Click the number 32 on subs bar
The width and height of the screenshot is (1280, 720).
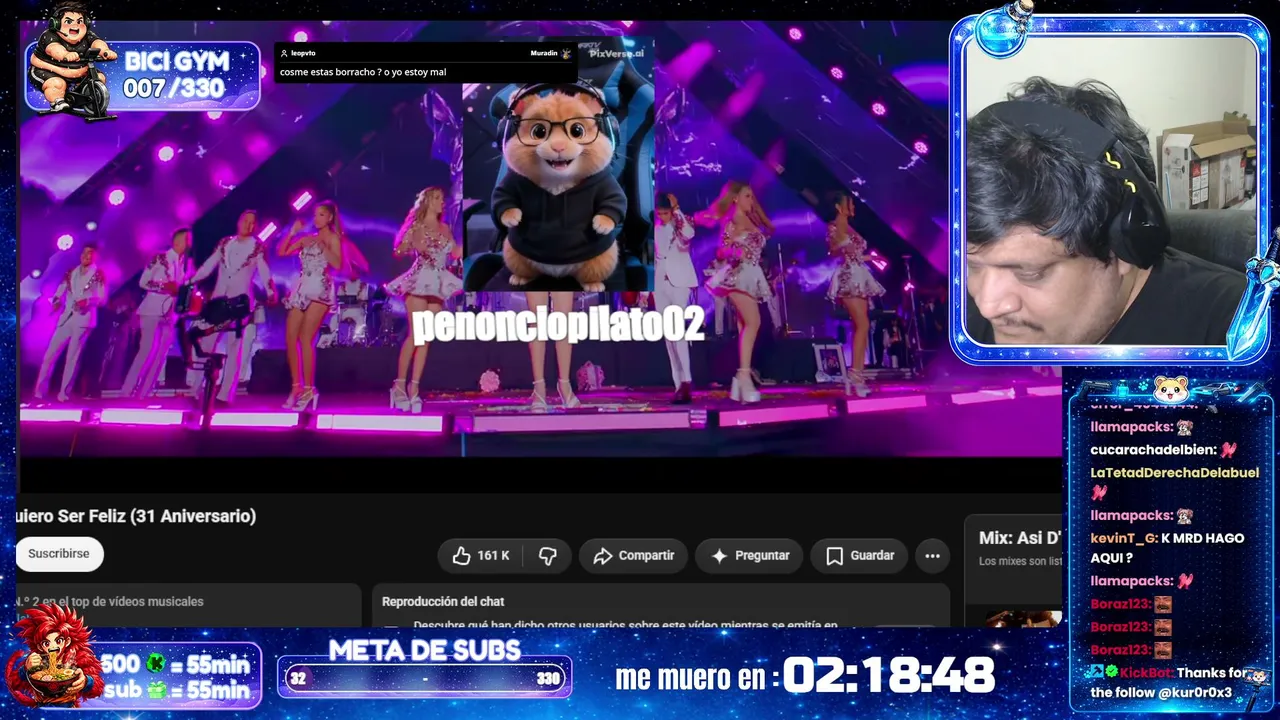[x=297, y=678]
